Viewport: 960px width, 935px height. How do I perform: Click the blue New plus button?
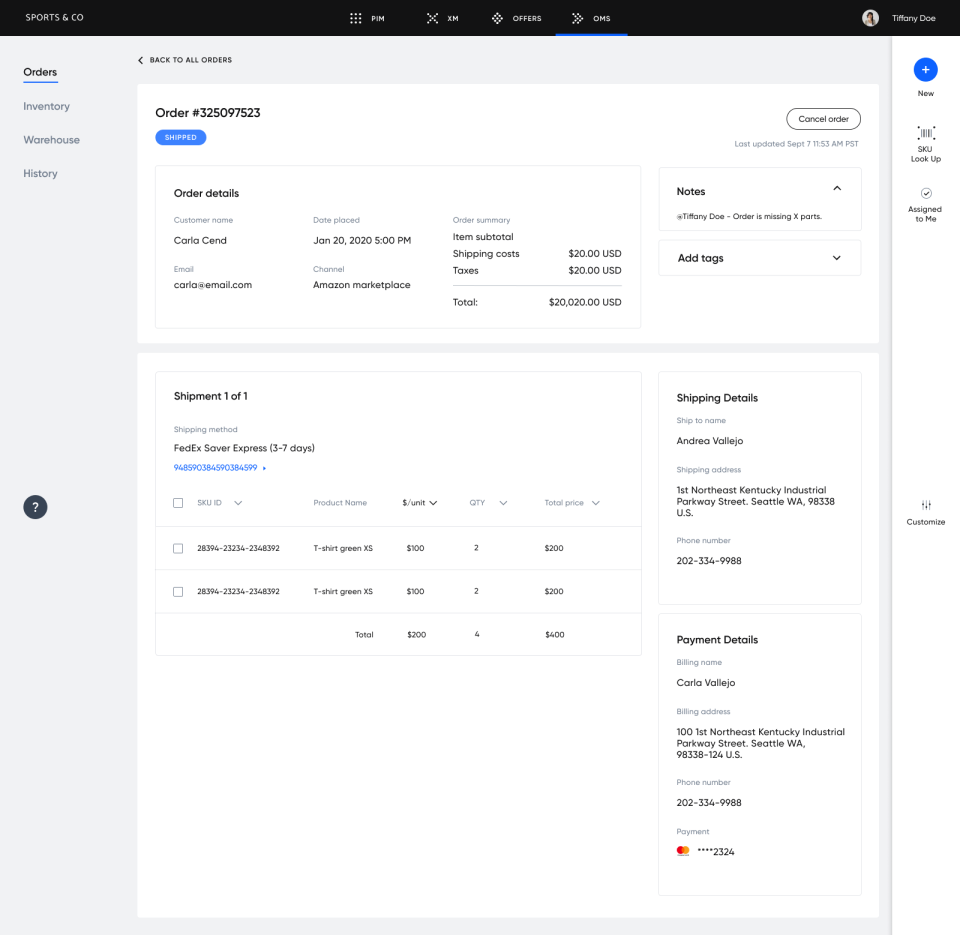point(925,70)
